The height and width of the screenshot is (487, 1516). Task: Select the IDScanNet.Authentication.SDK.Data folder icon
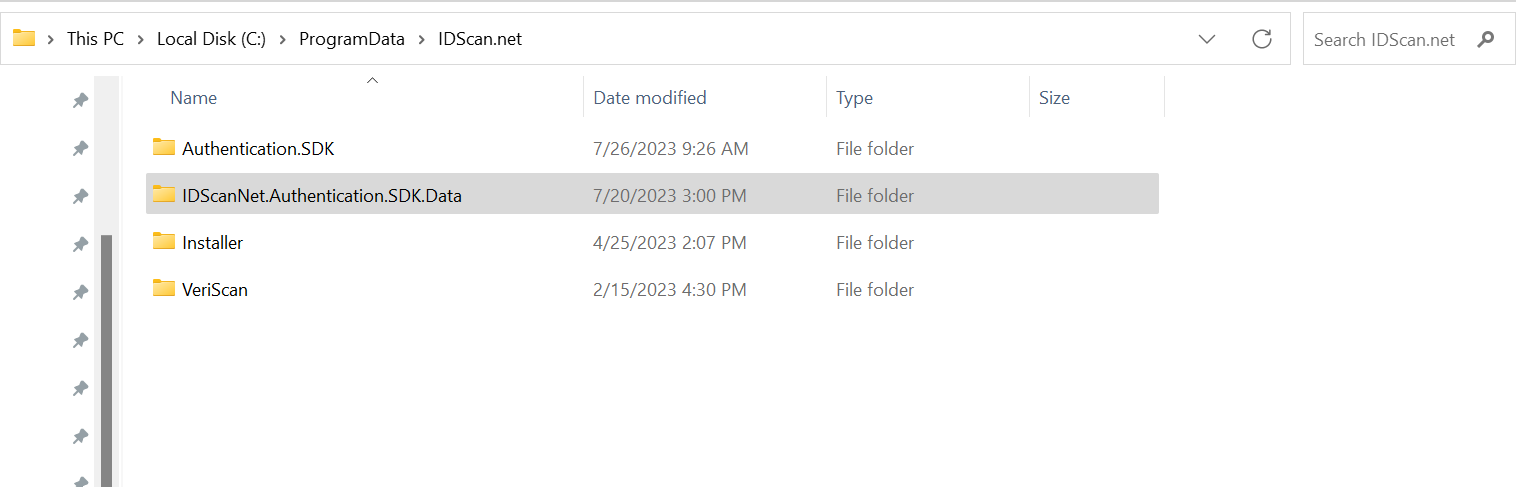pyautogui.click(x=164, y=195)
